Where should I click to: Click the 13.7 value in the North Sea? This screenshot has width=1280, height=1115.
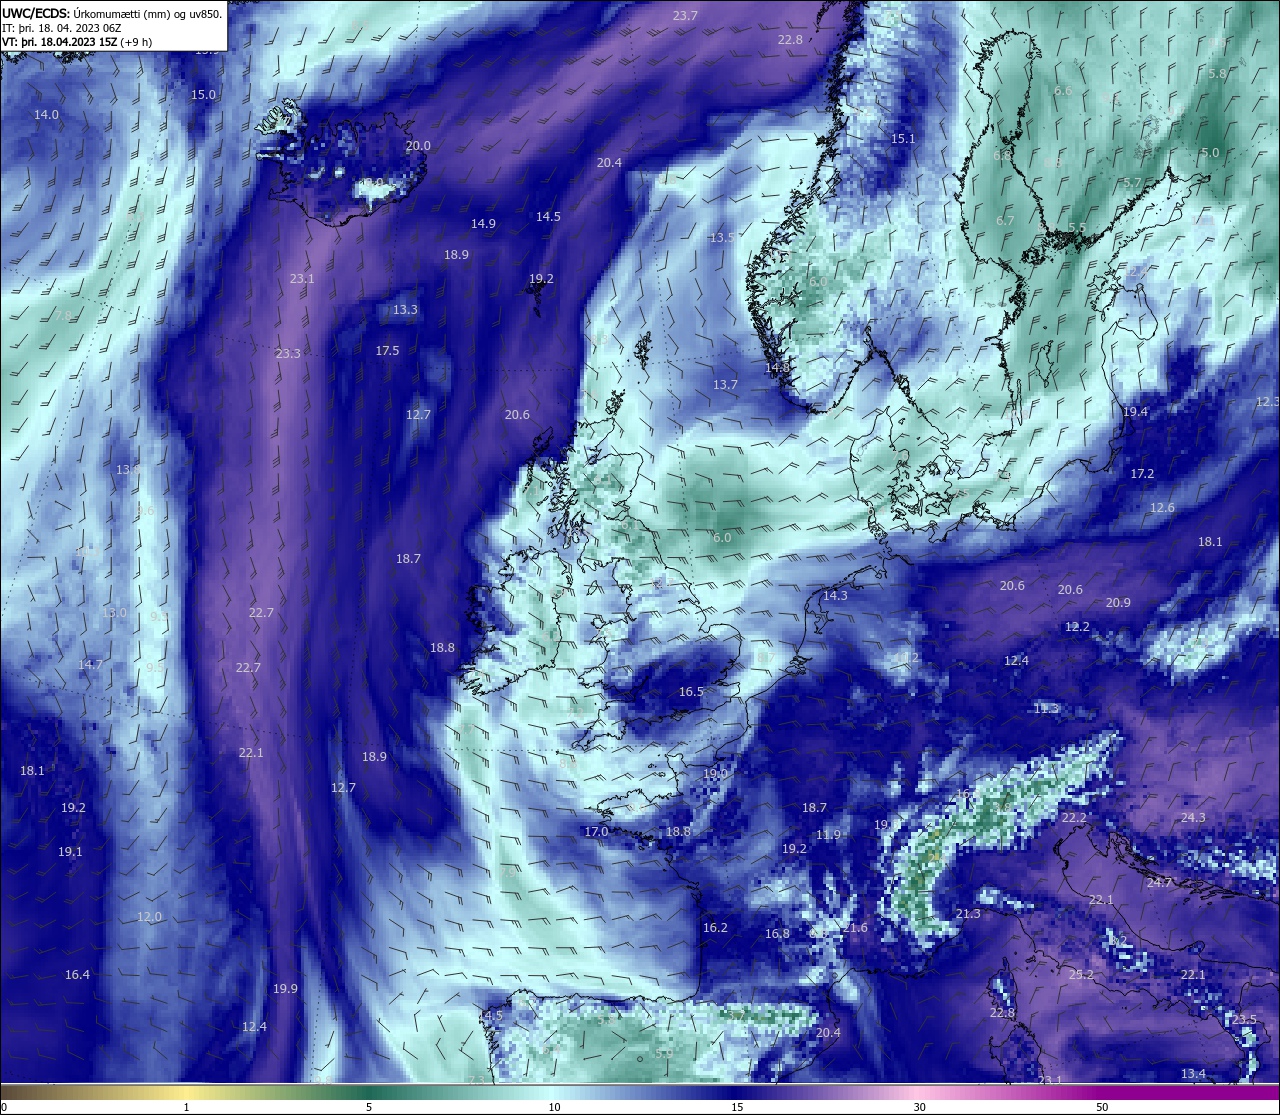[x=725, y=385]
